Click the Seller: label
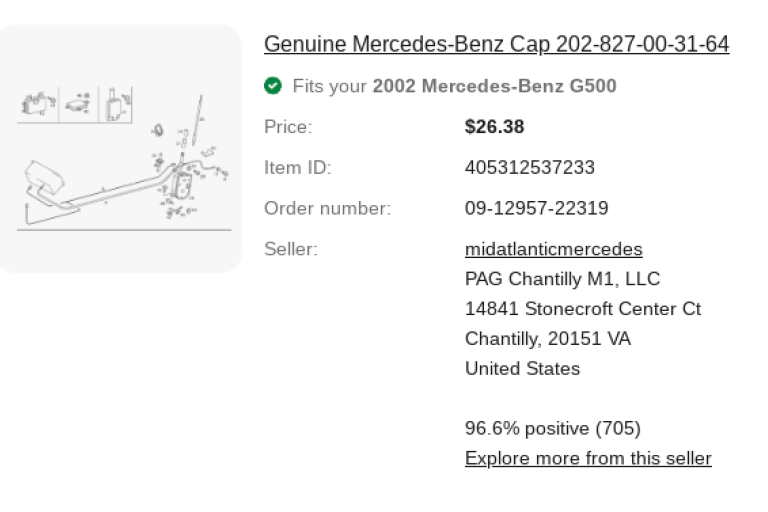The height and width of the screenshot is (512, 768). pos(290,249)
